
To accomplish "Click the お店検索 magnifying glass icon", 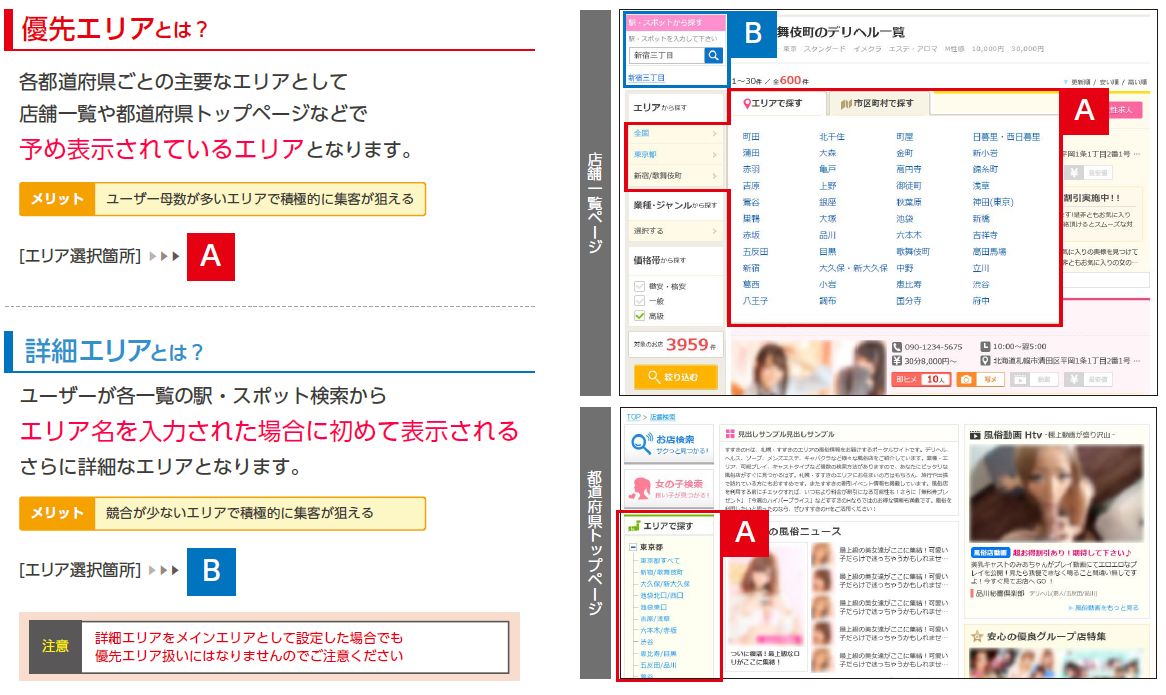I will [639, 442].
